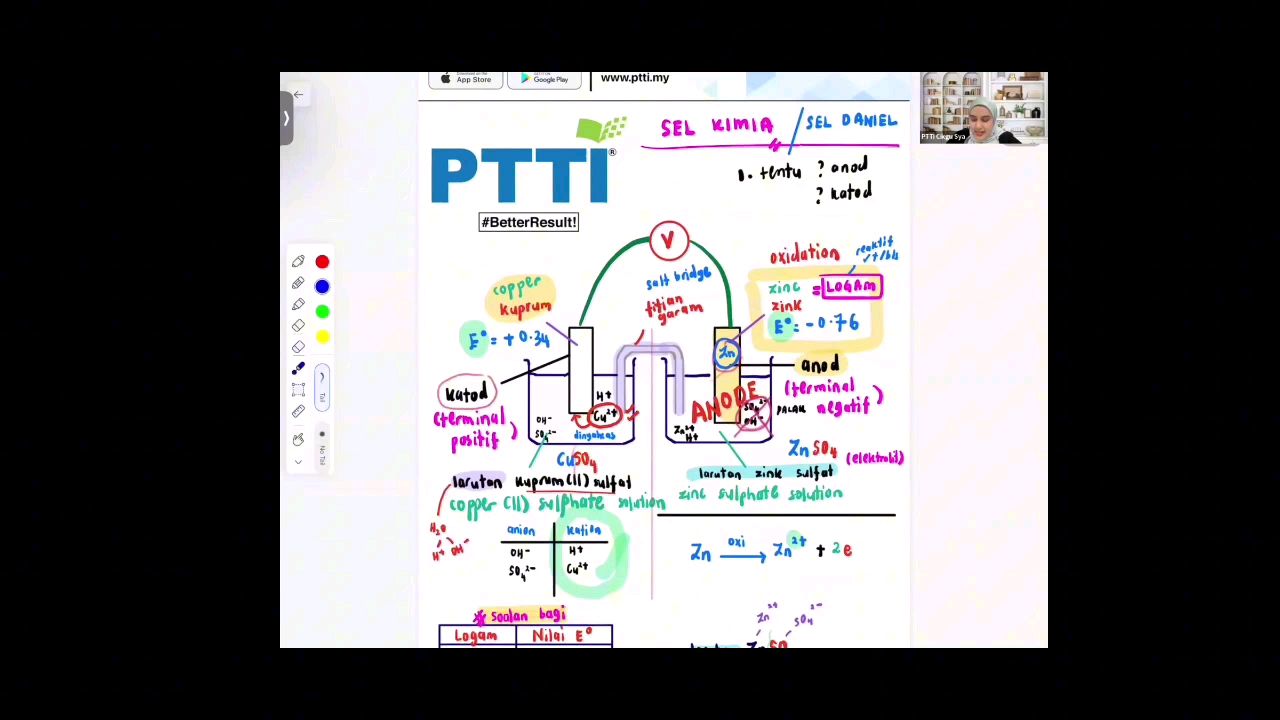Select the lower eraser tool

pos(298,347)
